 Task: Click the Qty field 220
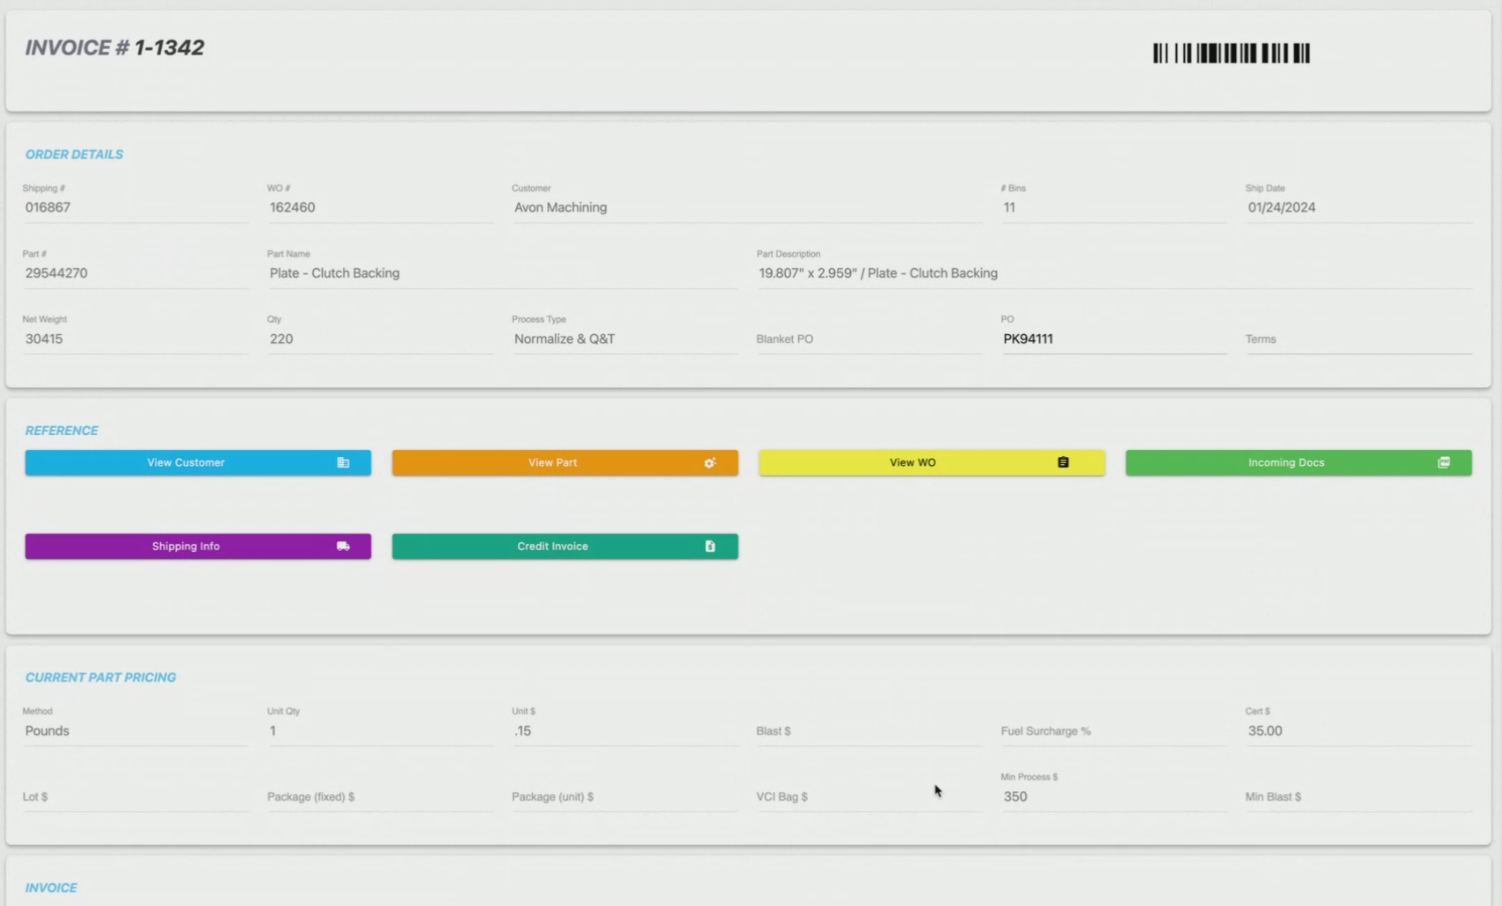(380, 339)
